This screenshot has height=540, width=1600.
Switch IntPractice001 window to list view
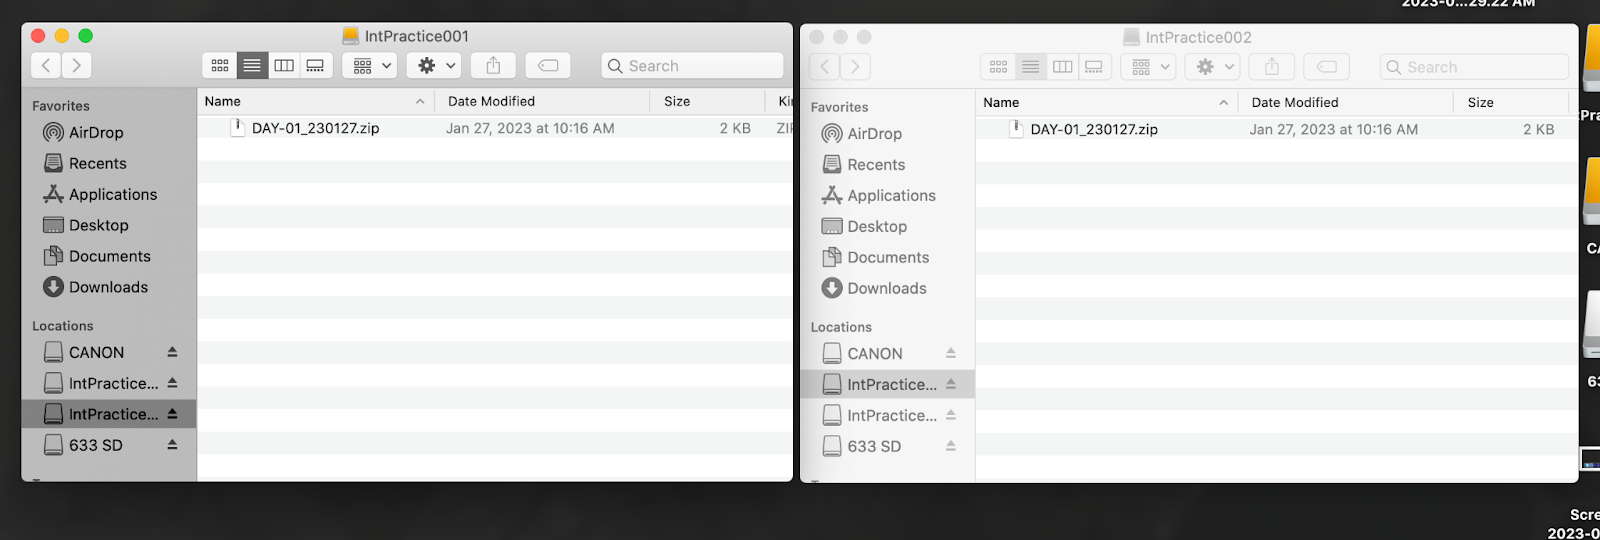(x=252, y=66)
